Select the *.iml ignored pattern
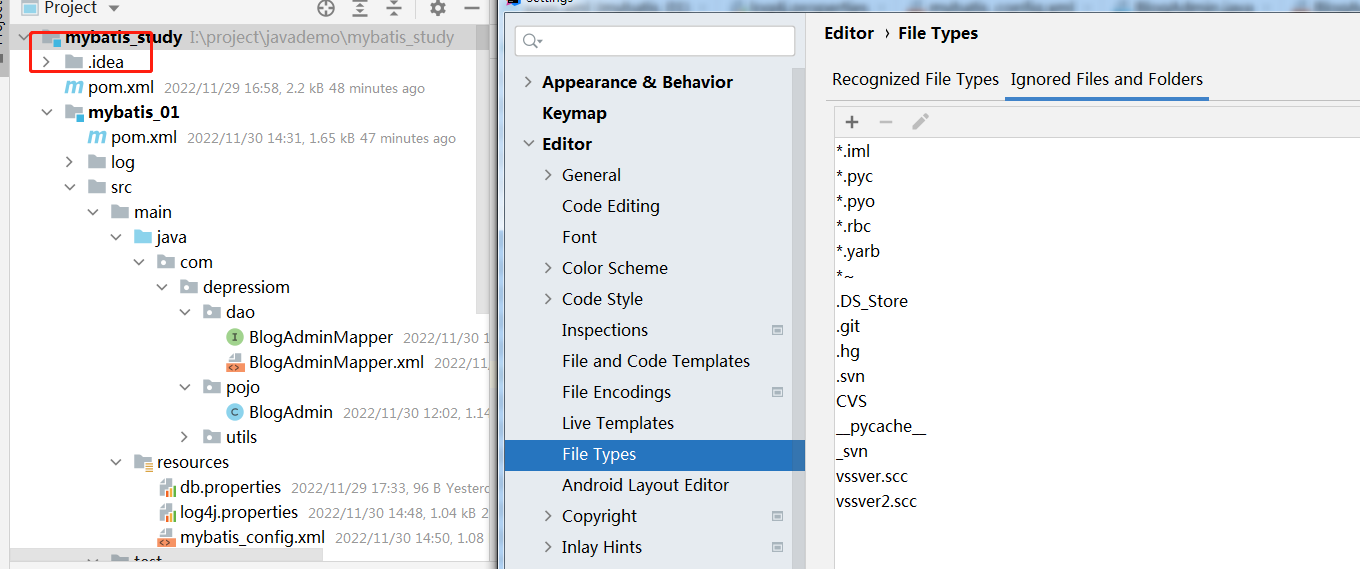Screen dimensions: 1360x569 click(853, 151)
